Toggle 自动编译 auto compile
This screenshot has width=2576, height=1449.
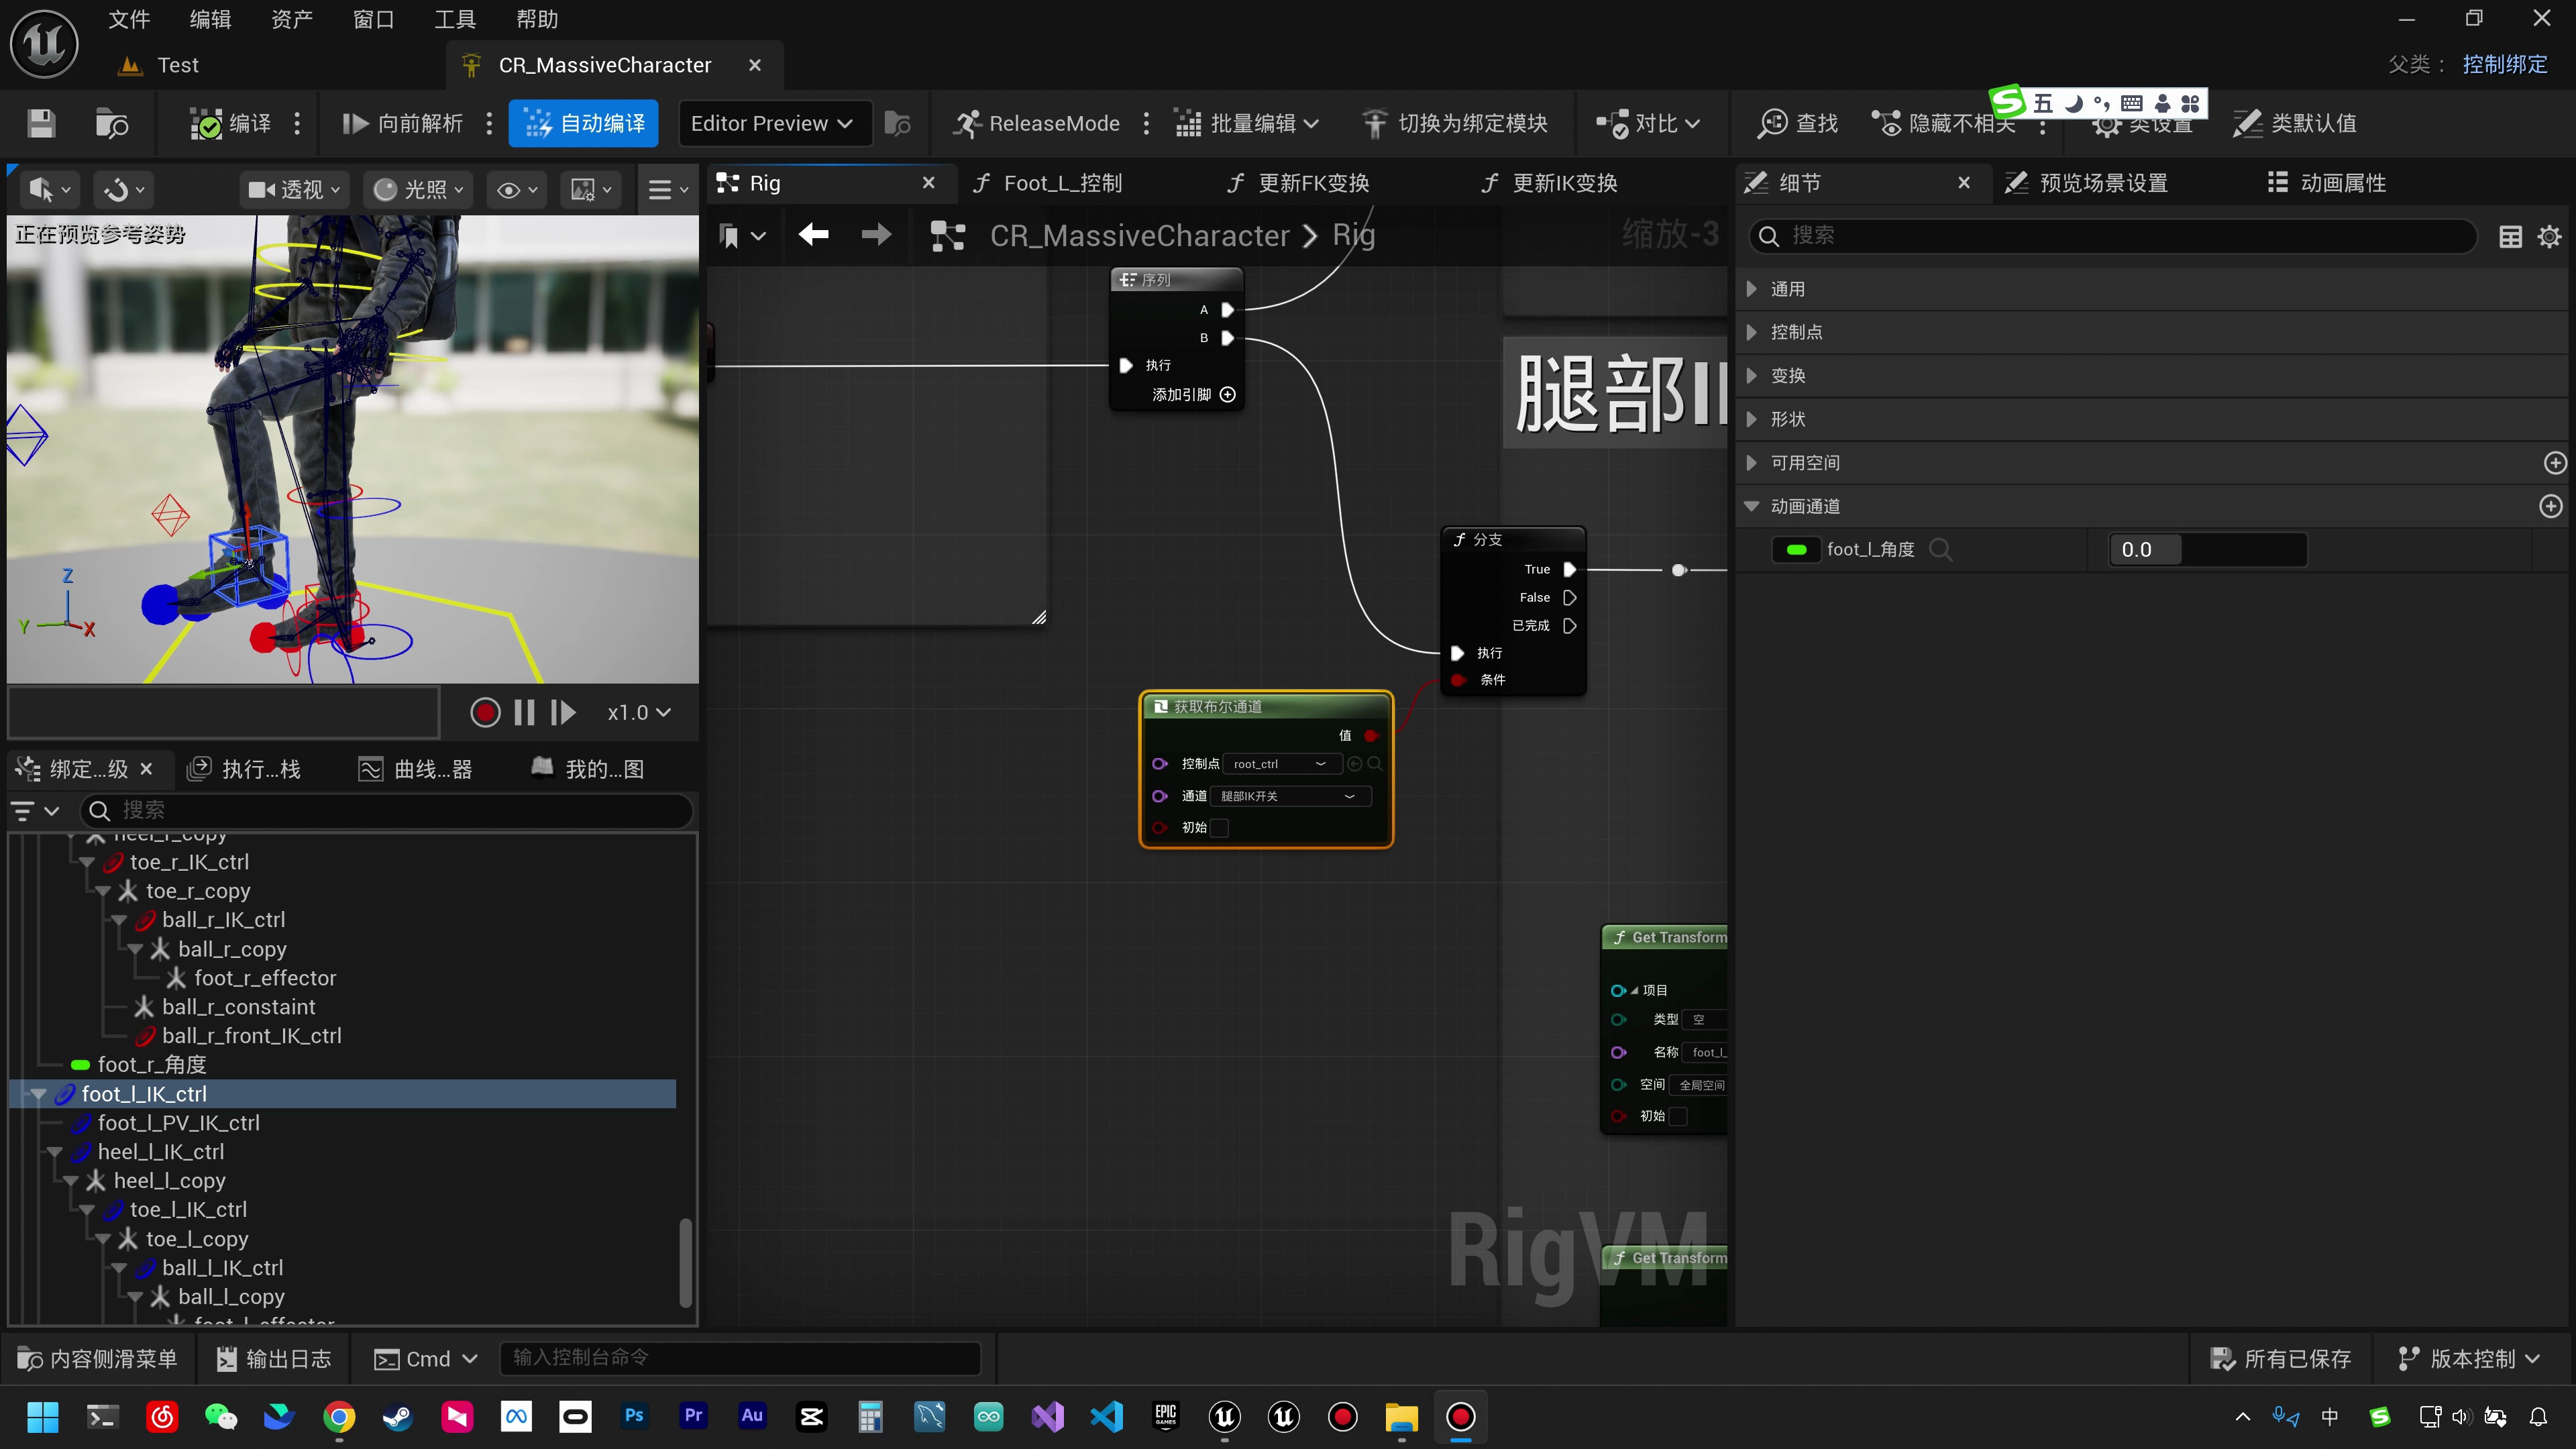pos(584,123)
